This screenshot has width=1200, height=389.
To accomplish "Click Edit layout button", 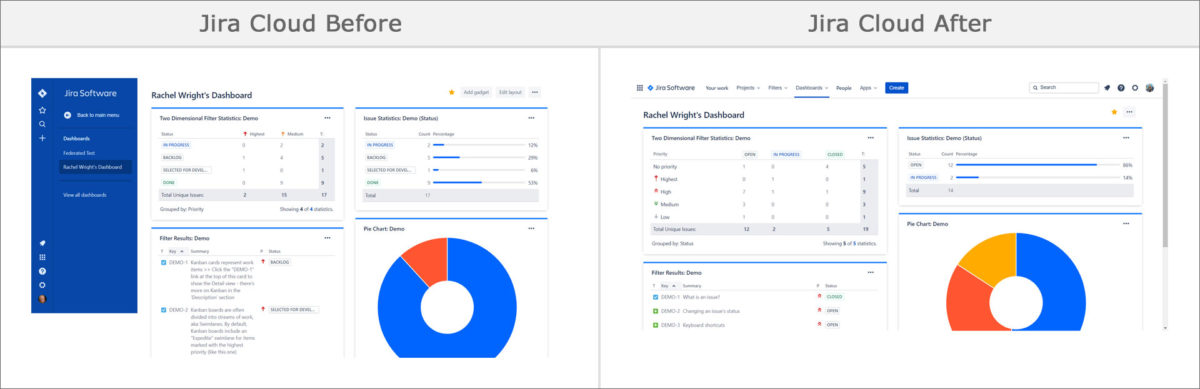I will (510, 92).
